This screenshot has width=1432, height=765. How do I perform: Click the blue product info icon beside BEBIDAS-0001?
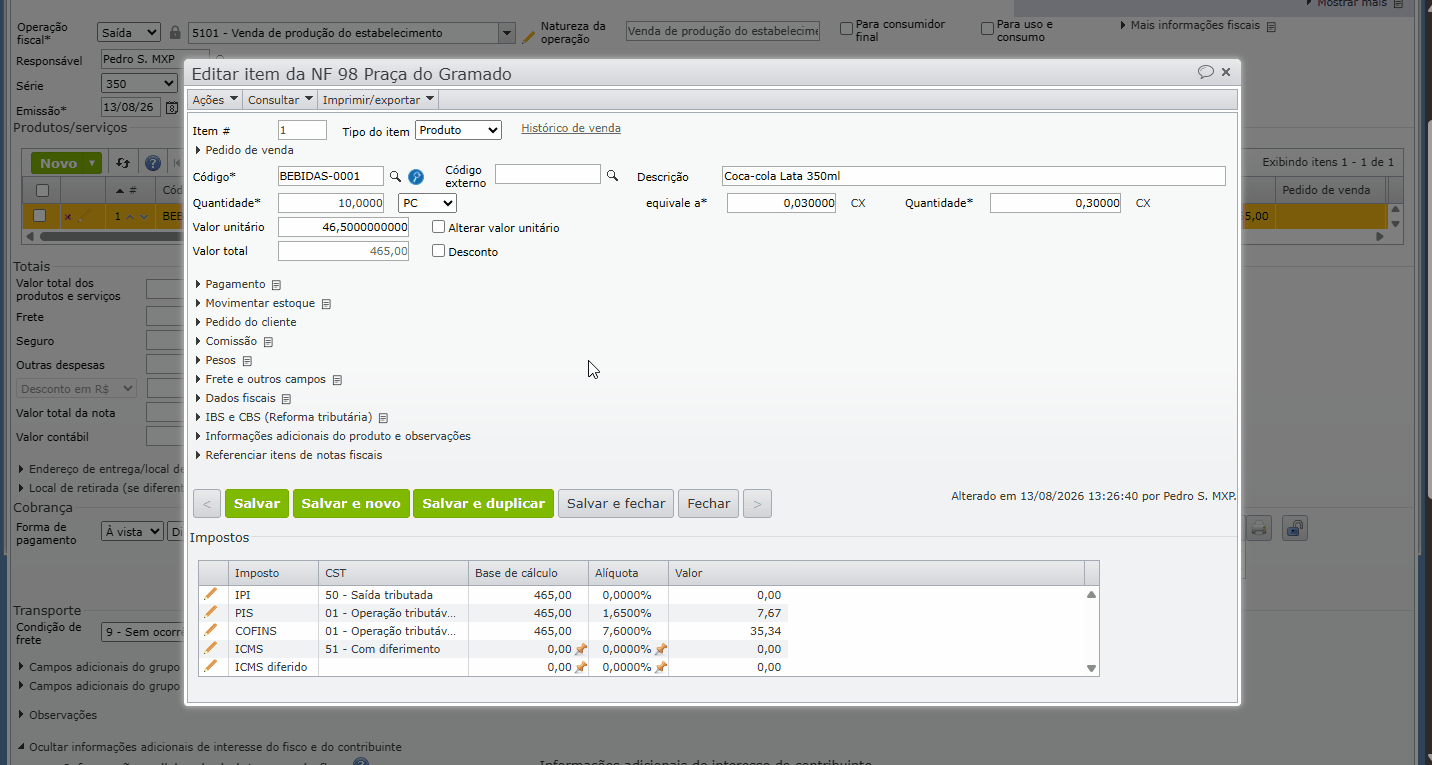tap(416, 177)
